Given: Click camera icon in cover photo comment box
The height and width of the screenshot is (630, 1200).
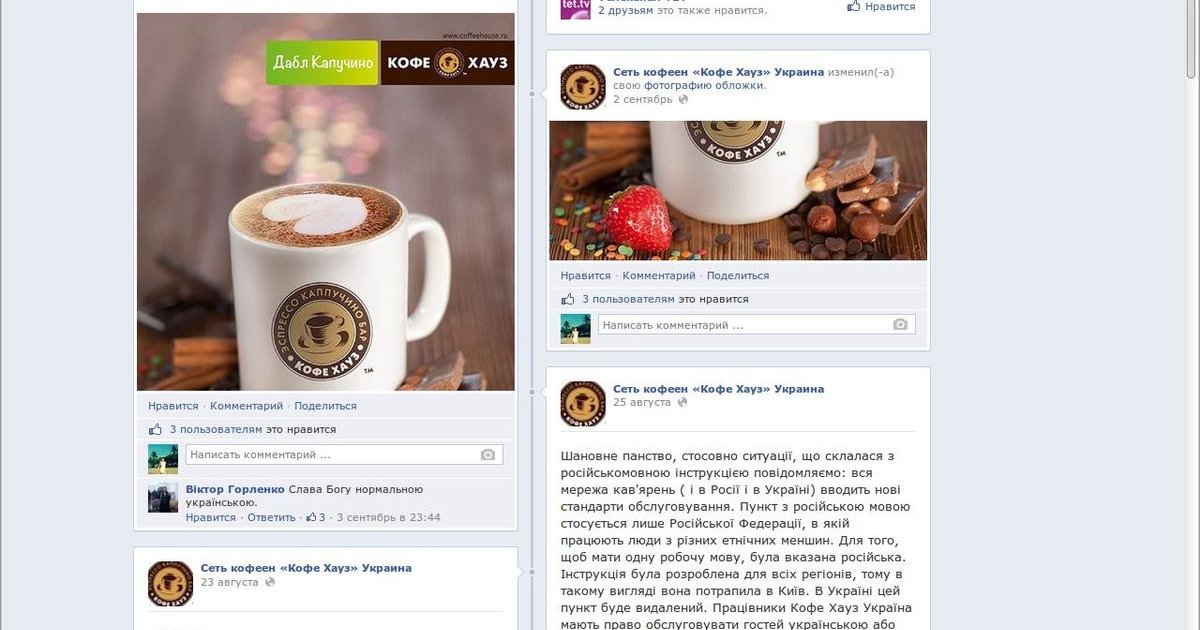Looking at the screenshot, I should [x=900, y=325].
